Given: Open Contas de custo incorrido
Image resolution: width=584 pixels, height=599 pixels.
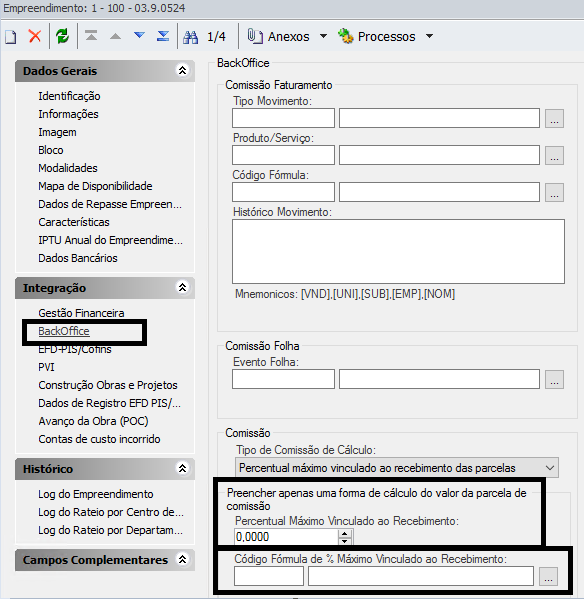Looking at the screenshot, I should coord(99,439).
